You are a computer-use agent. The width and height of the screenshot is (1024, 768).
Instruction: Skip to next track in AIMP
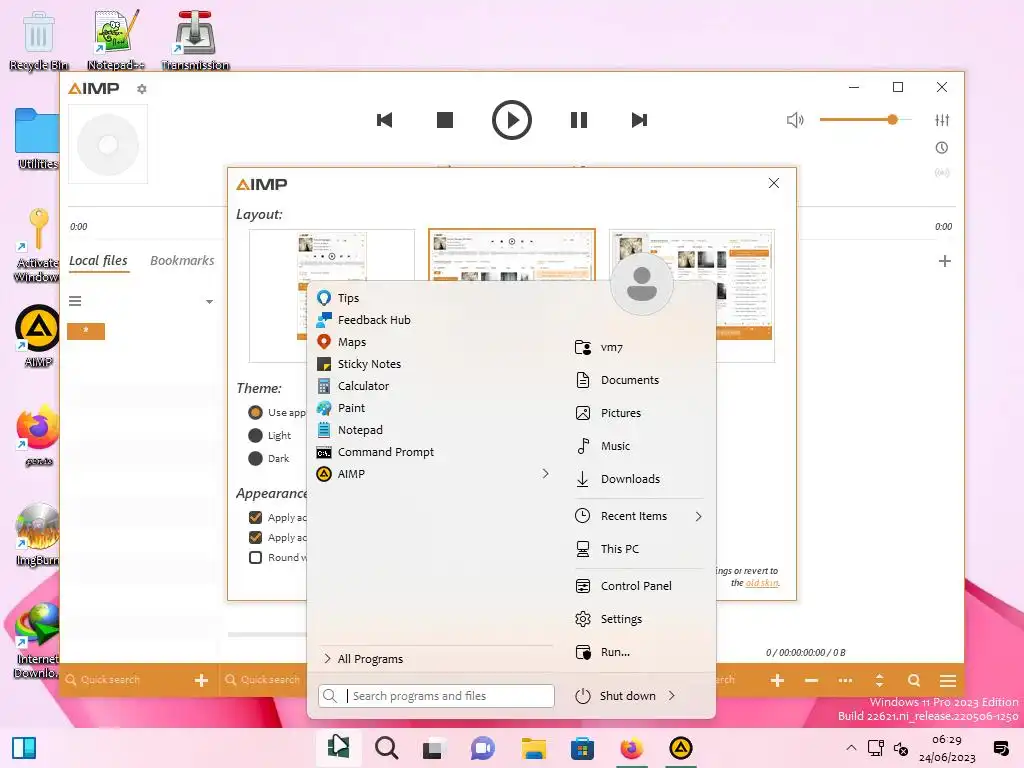(x=639, y=120)
